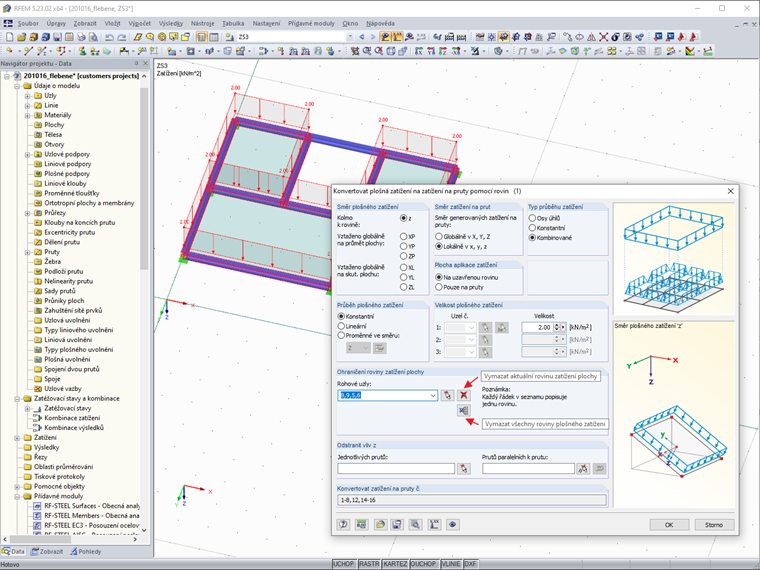This screenshot has height=570, width=760.
Task: Expand the Pruty tree node
Action: (x=28, y=252)
